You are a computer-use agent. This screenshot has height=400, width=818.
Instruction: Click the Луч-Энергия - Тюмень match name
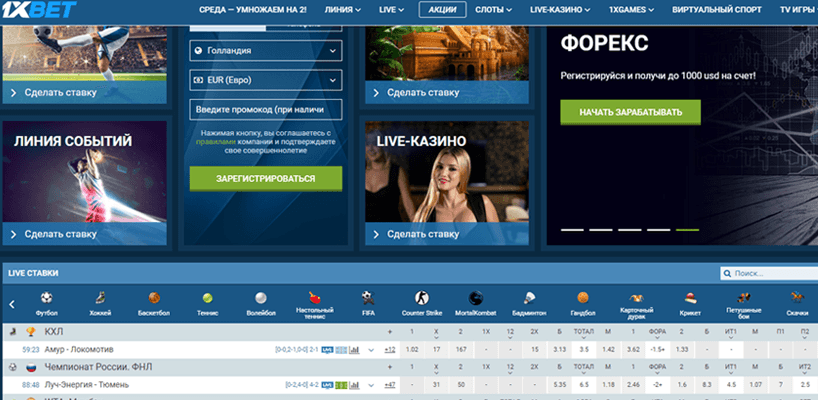(87, 385)
